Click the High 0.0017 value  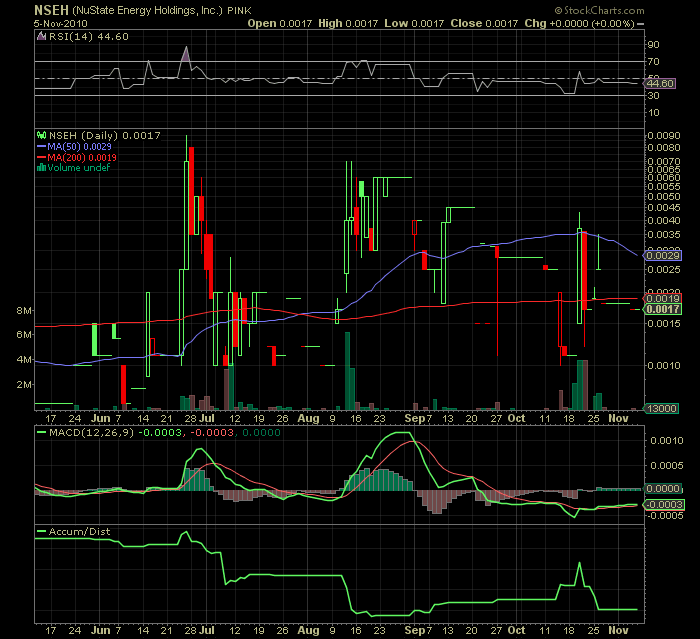point(348,24)
